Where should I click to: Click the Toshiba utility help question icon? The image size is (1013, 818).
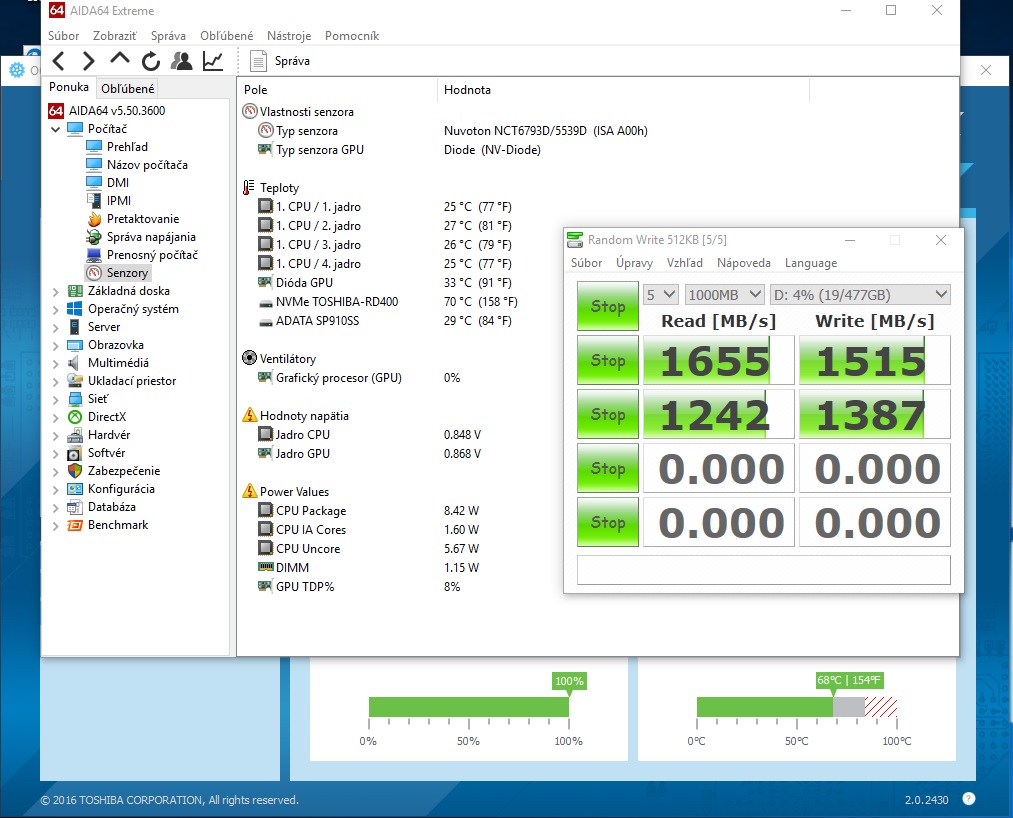(968, 799)
